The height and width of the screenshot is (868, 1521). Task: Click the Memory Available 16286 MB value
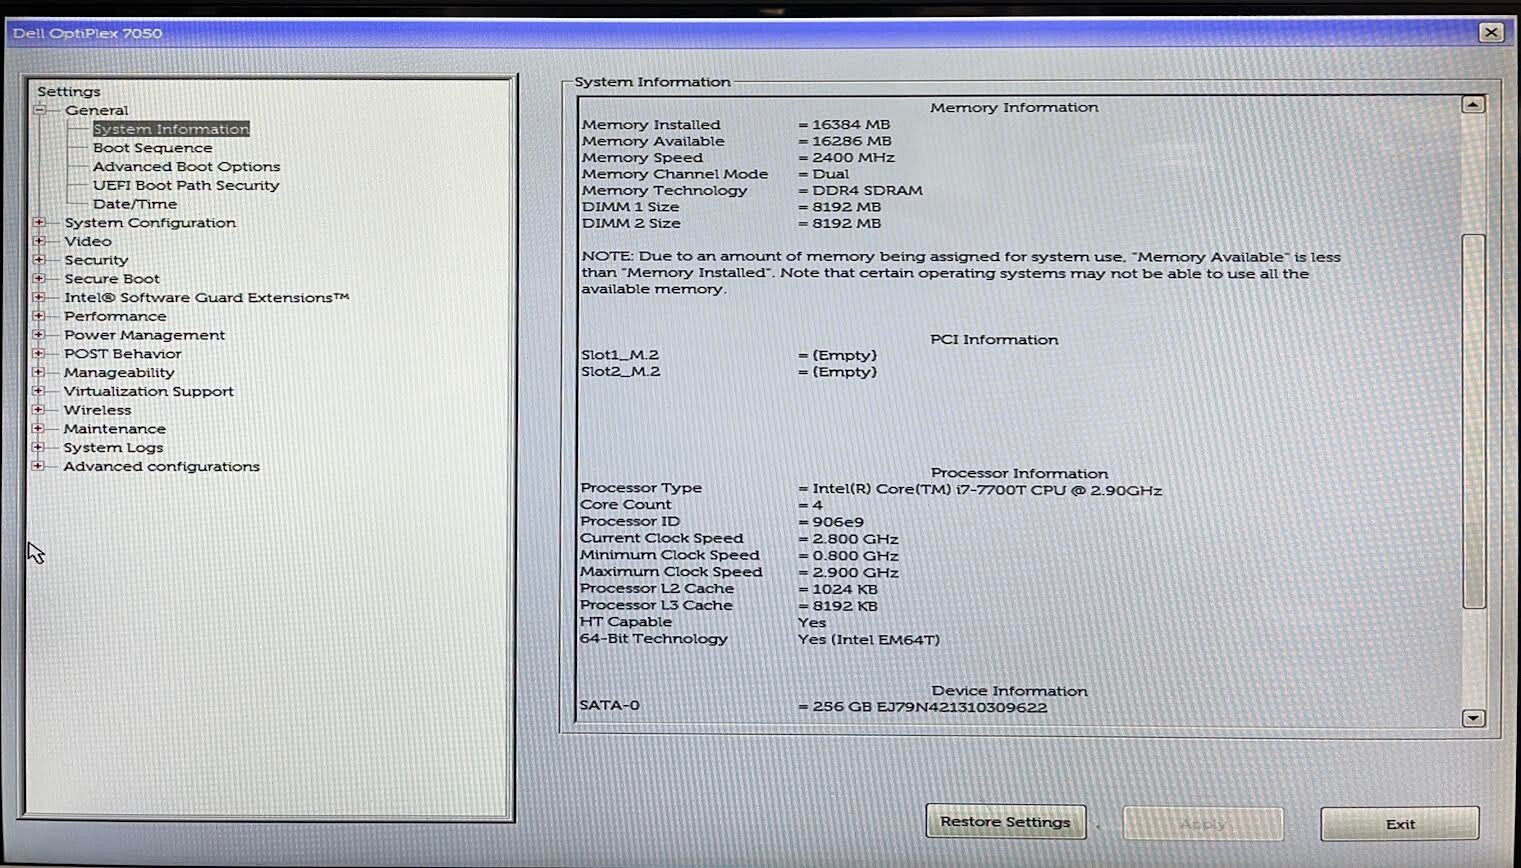(851, 141)
